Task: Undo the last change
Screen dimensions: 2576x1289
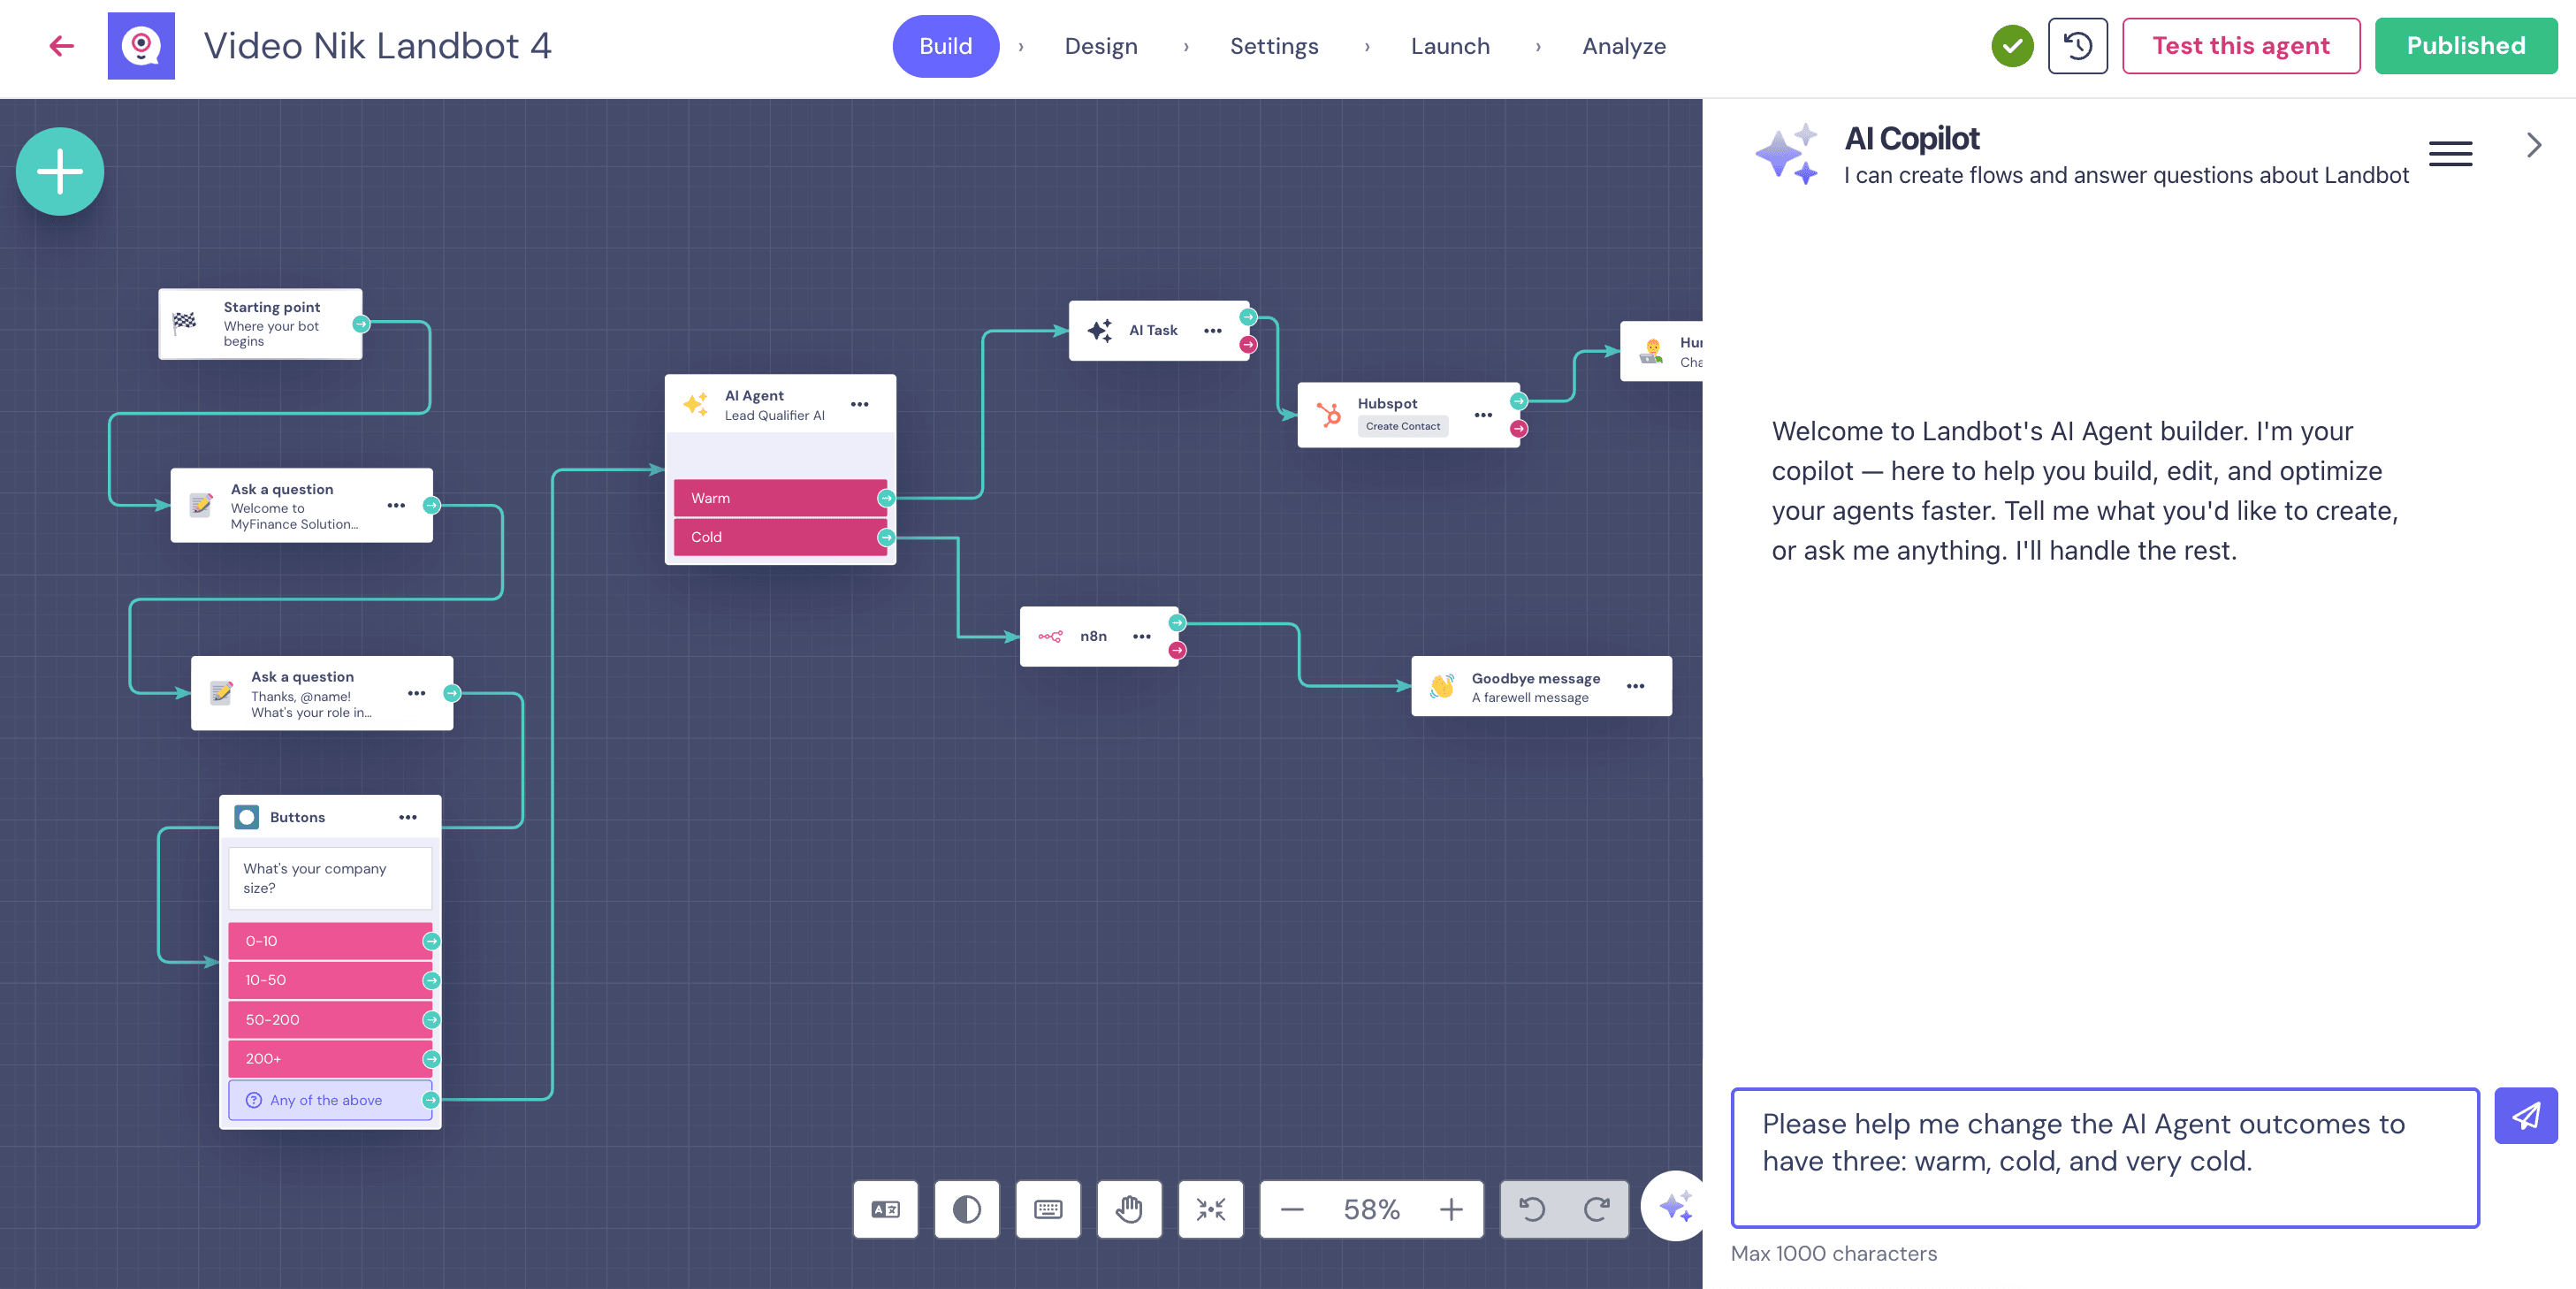Action: click(x=1533, y=1209)
